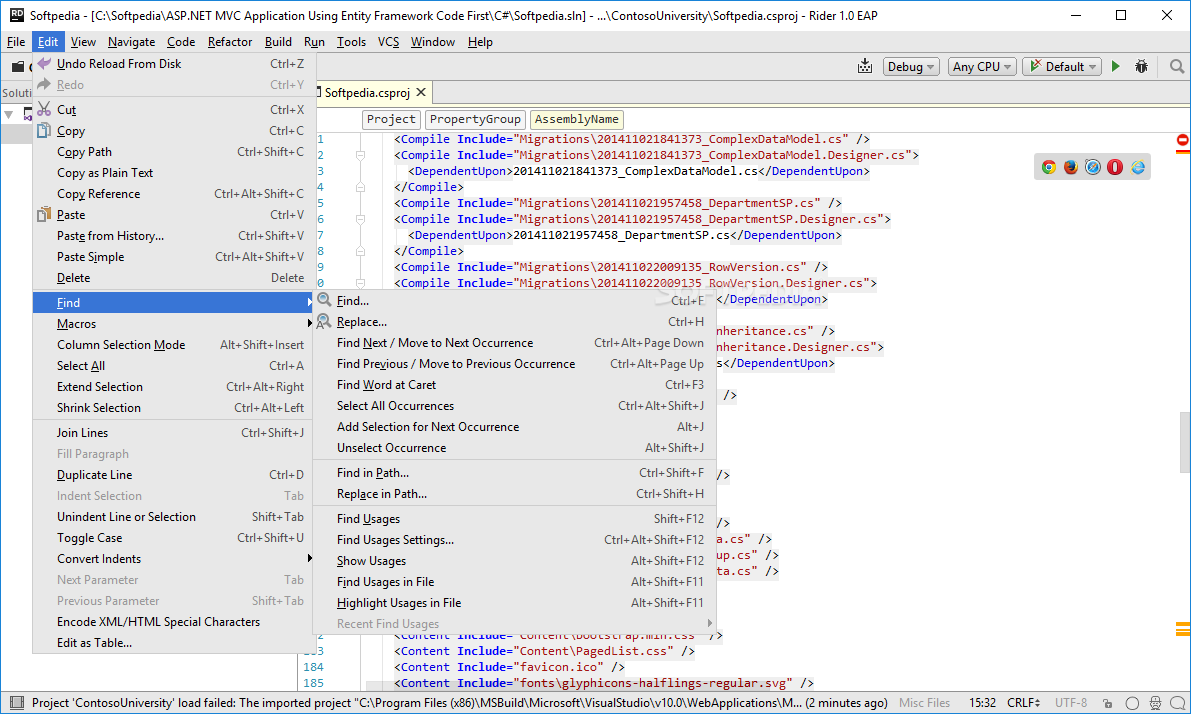The height and width of the screenshot is (714, 1191).
Task: Click the 15:32 caret position in status bar
Action: (x=982, y=703)
